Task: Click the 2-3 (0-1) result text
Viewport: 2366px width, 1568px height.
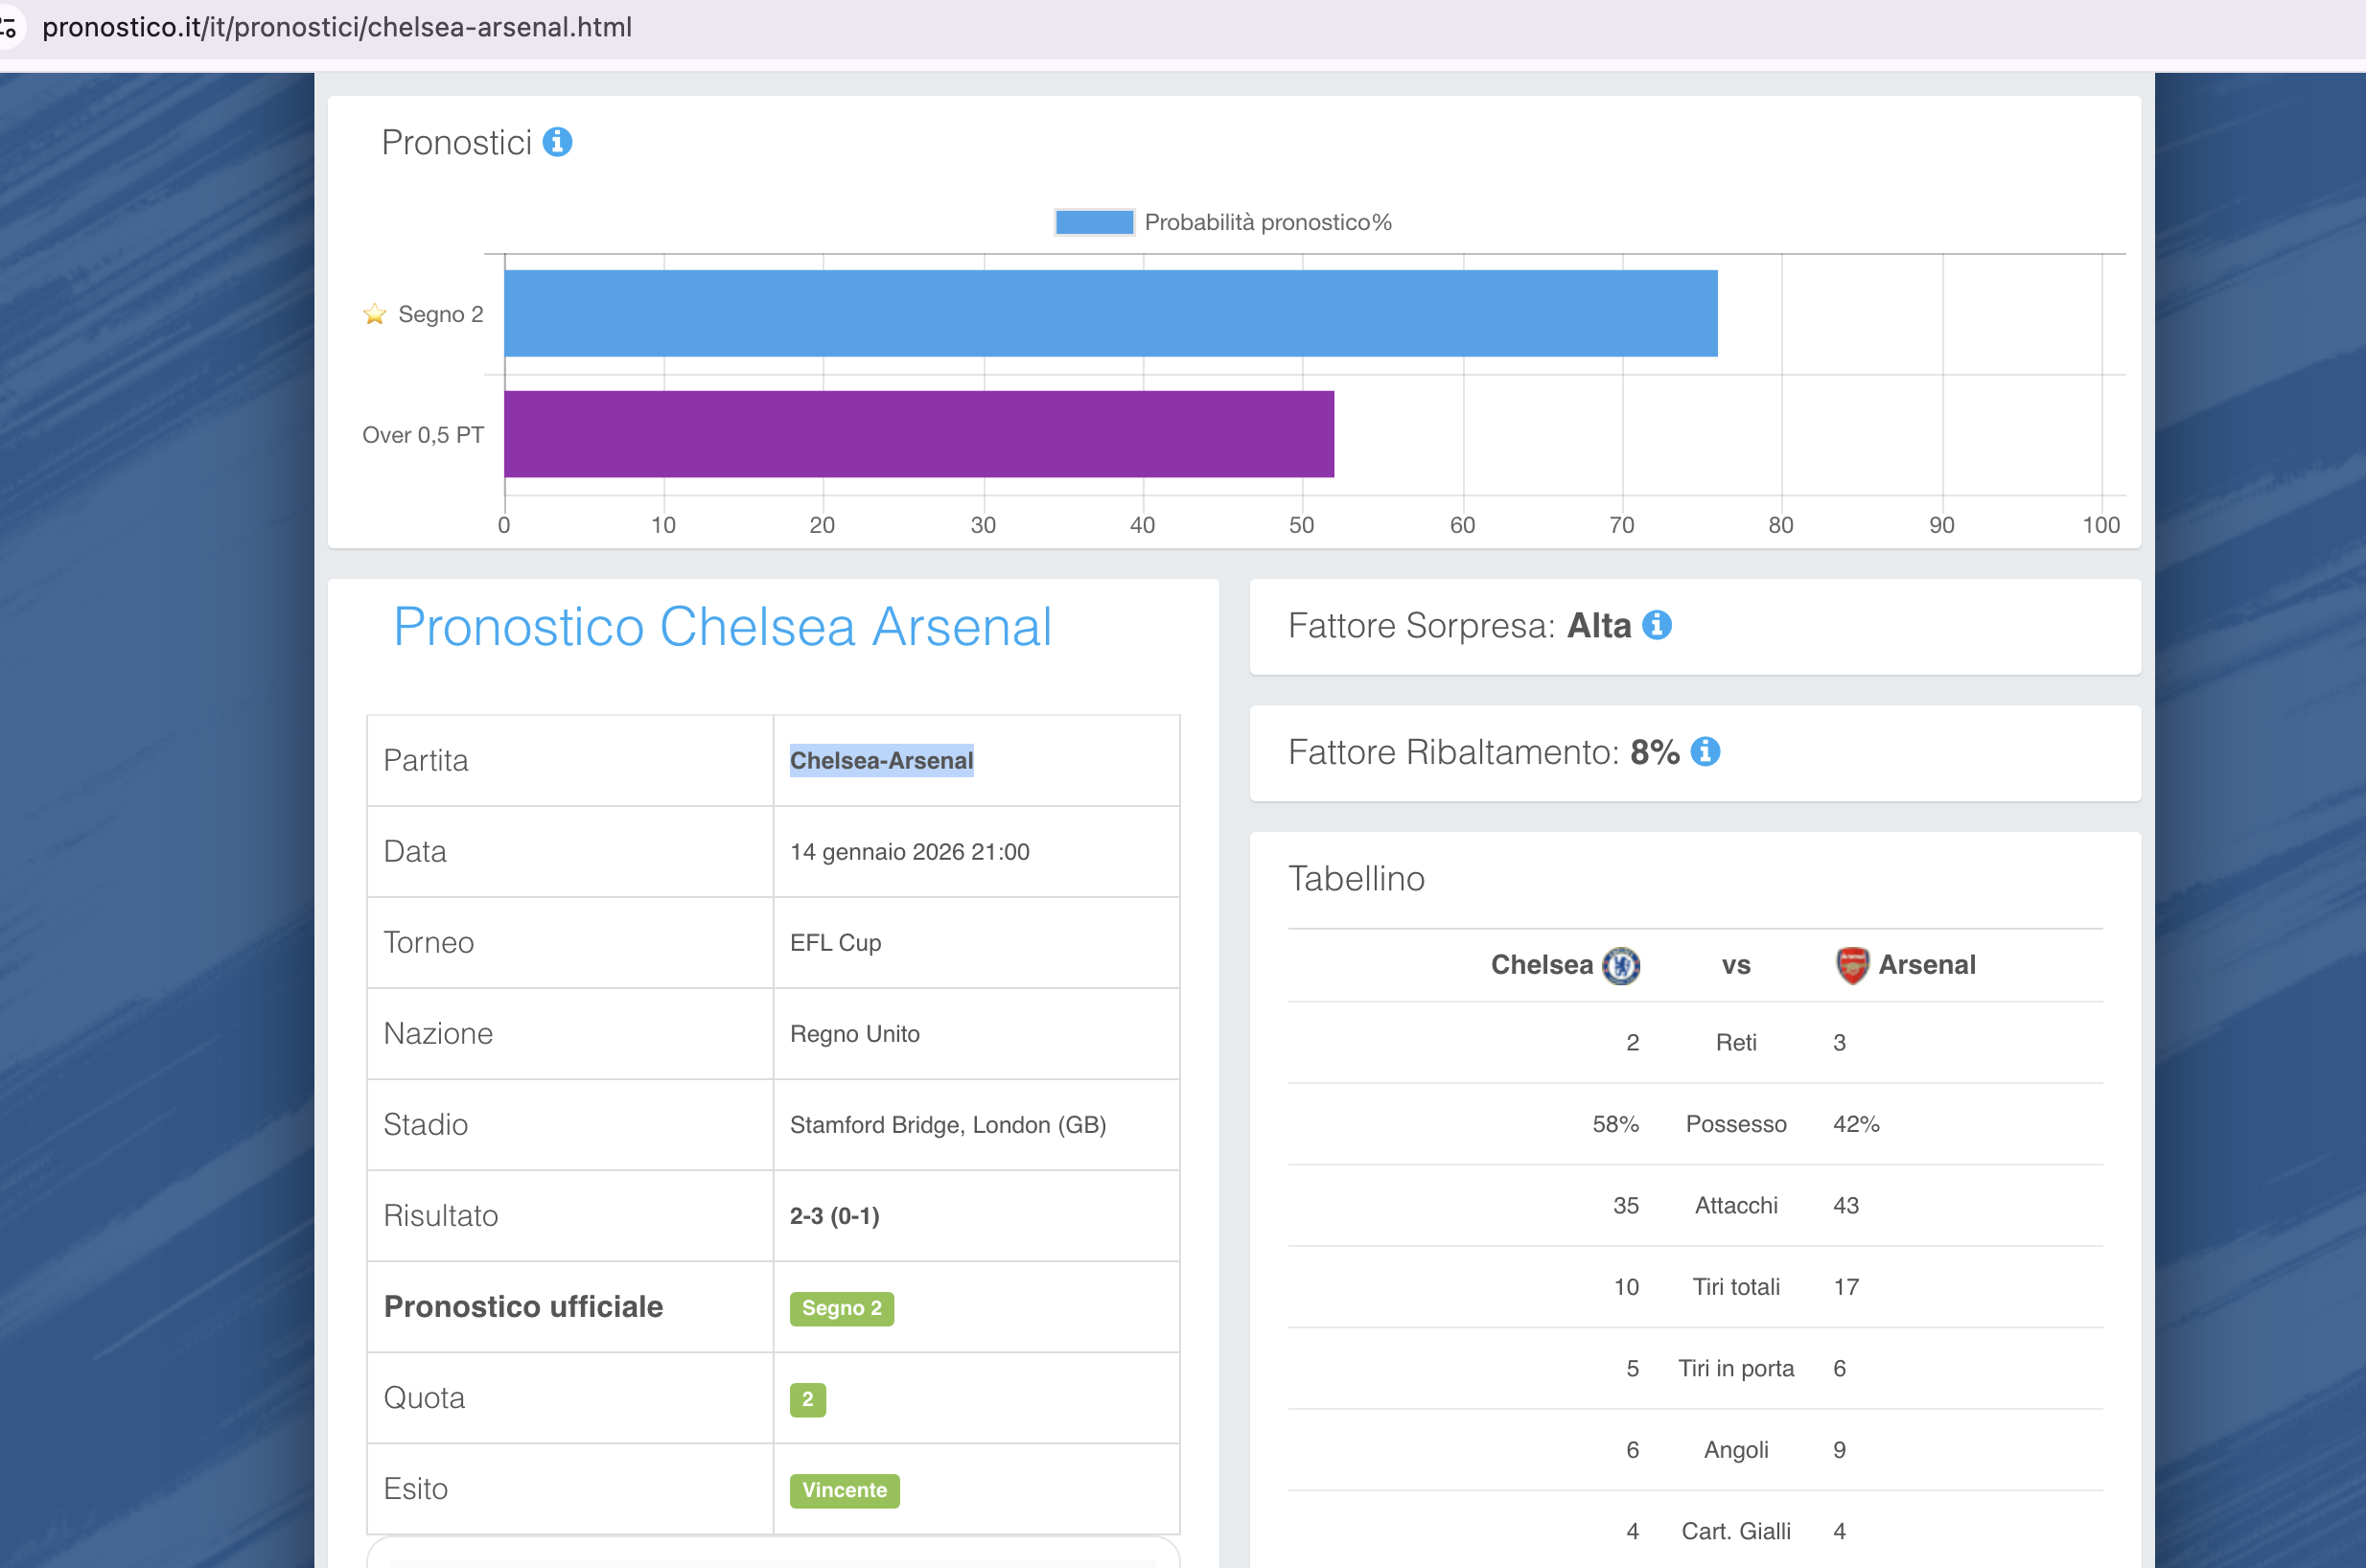Action: point(834,1216)
